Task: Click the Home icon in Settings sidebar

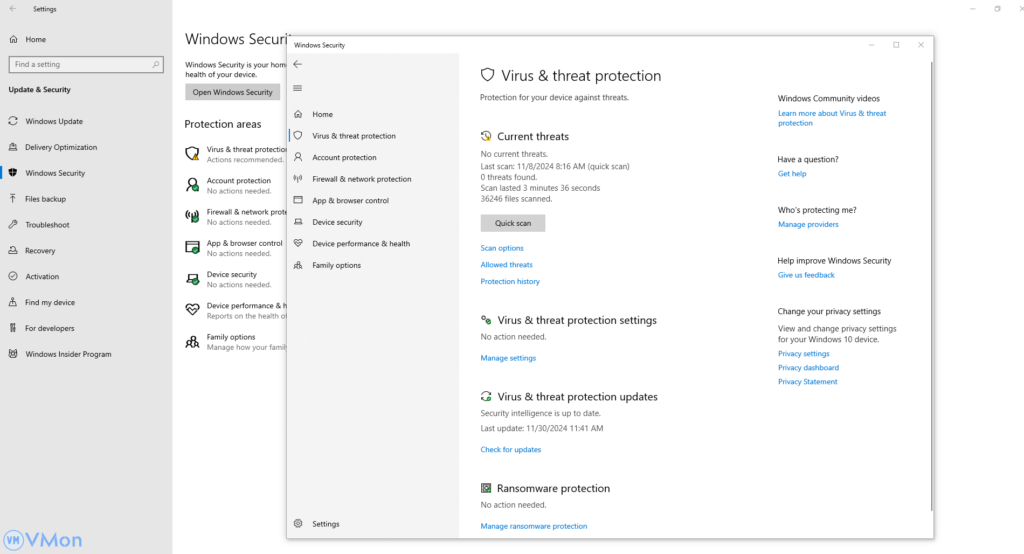Action: (13, 39)
